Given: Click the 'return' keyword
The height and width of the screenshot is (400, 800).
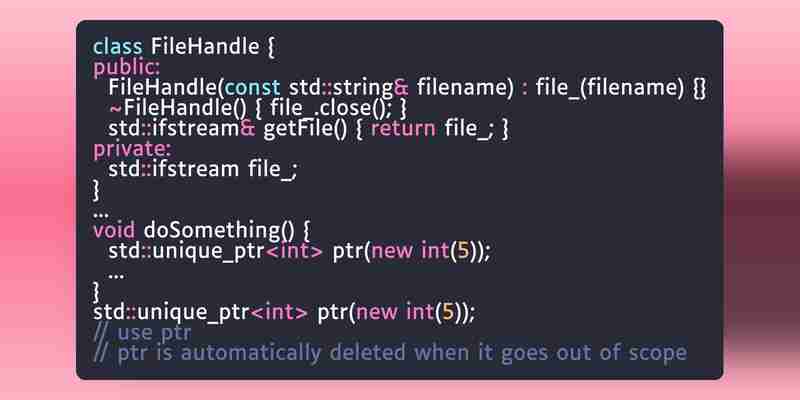Looking at the screenshot, I should click(404, 129).
